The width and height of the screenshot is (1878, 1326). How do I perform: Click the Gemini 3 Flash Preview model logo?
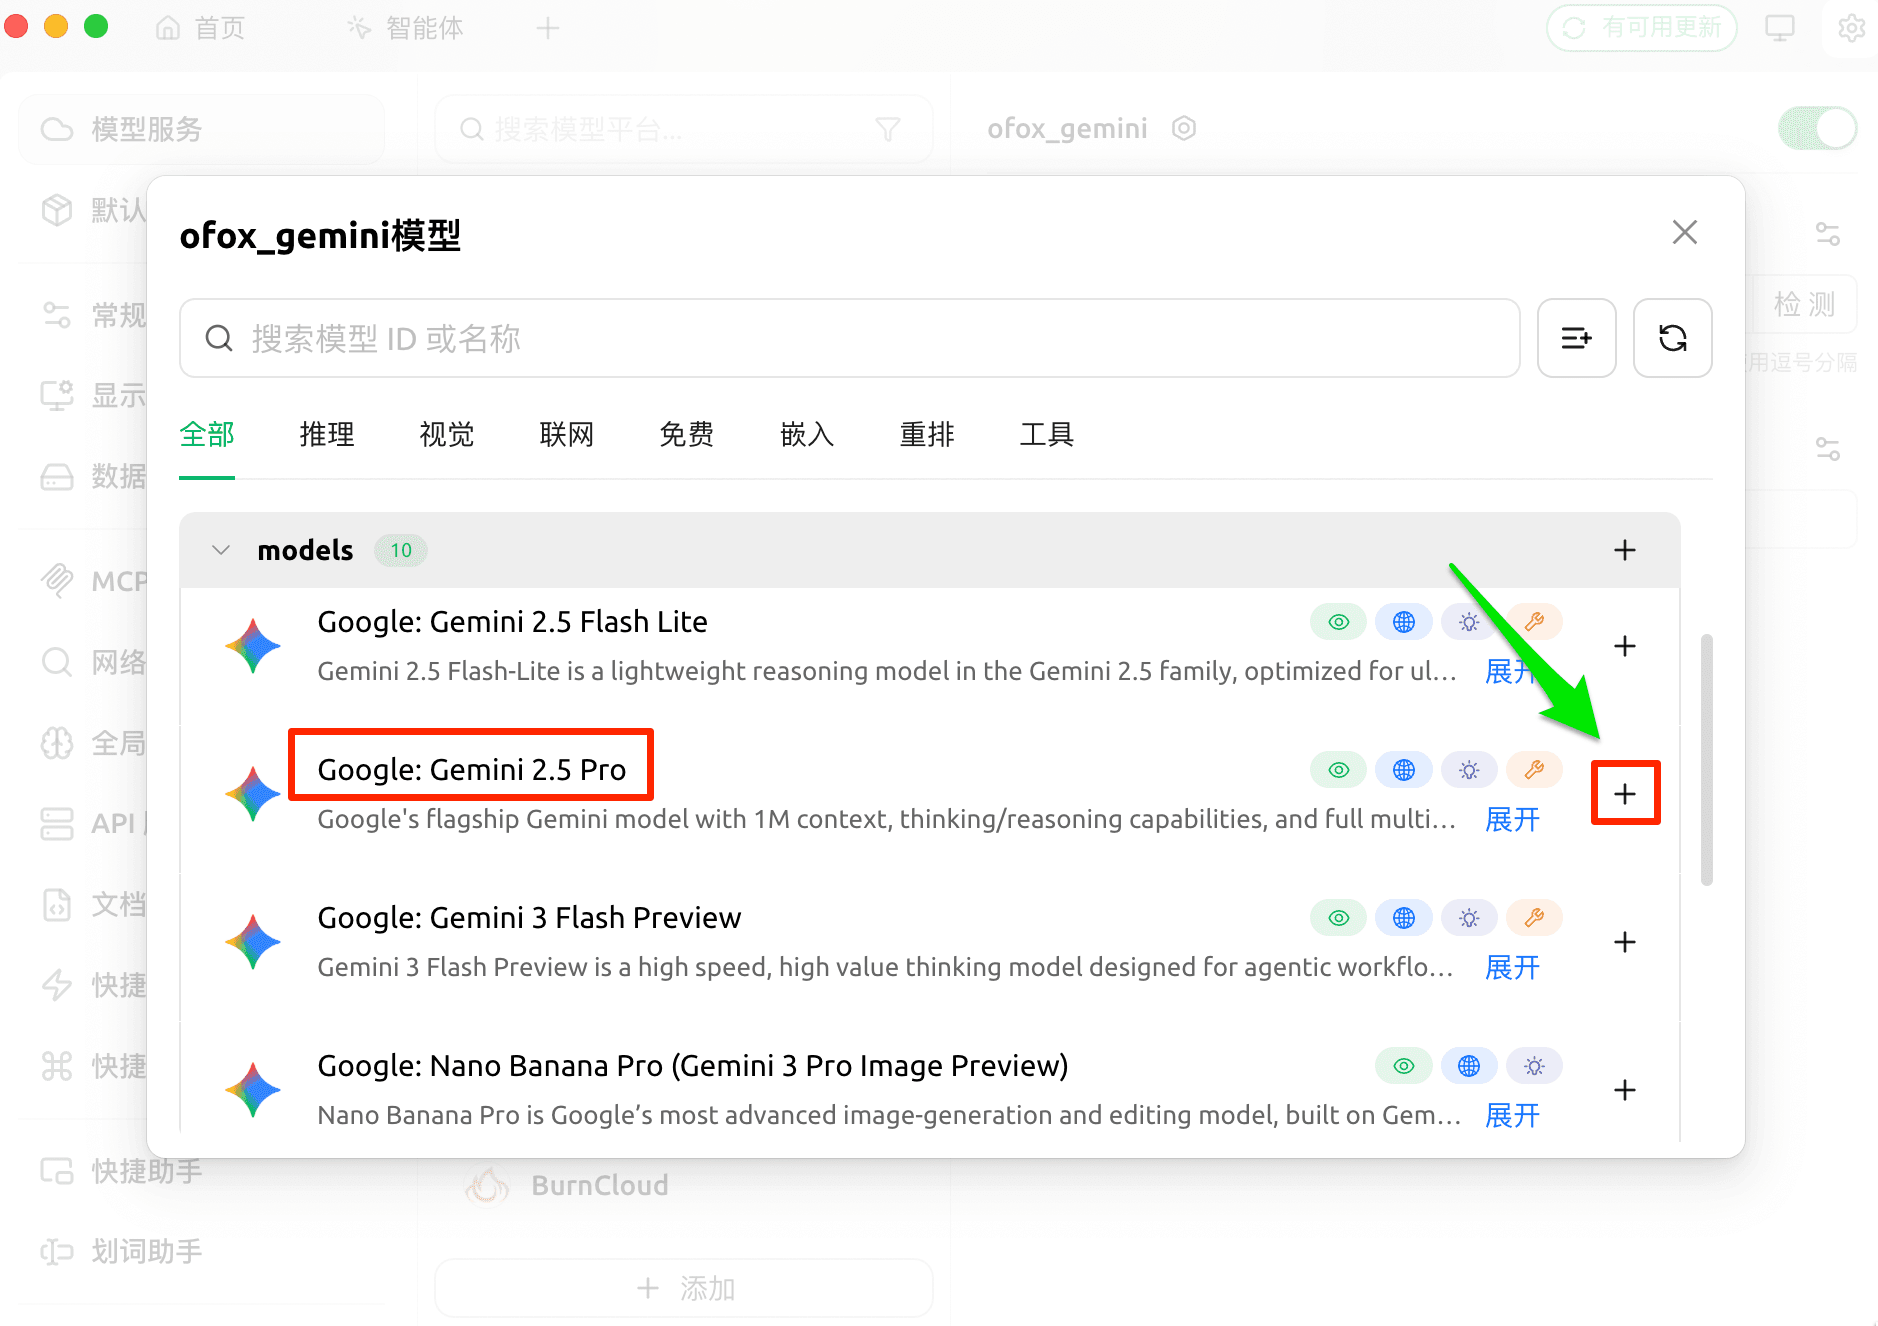click(x=253, y=942)
